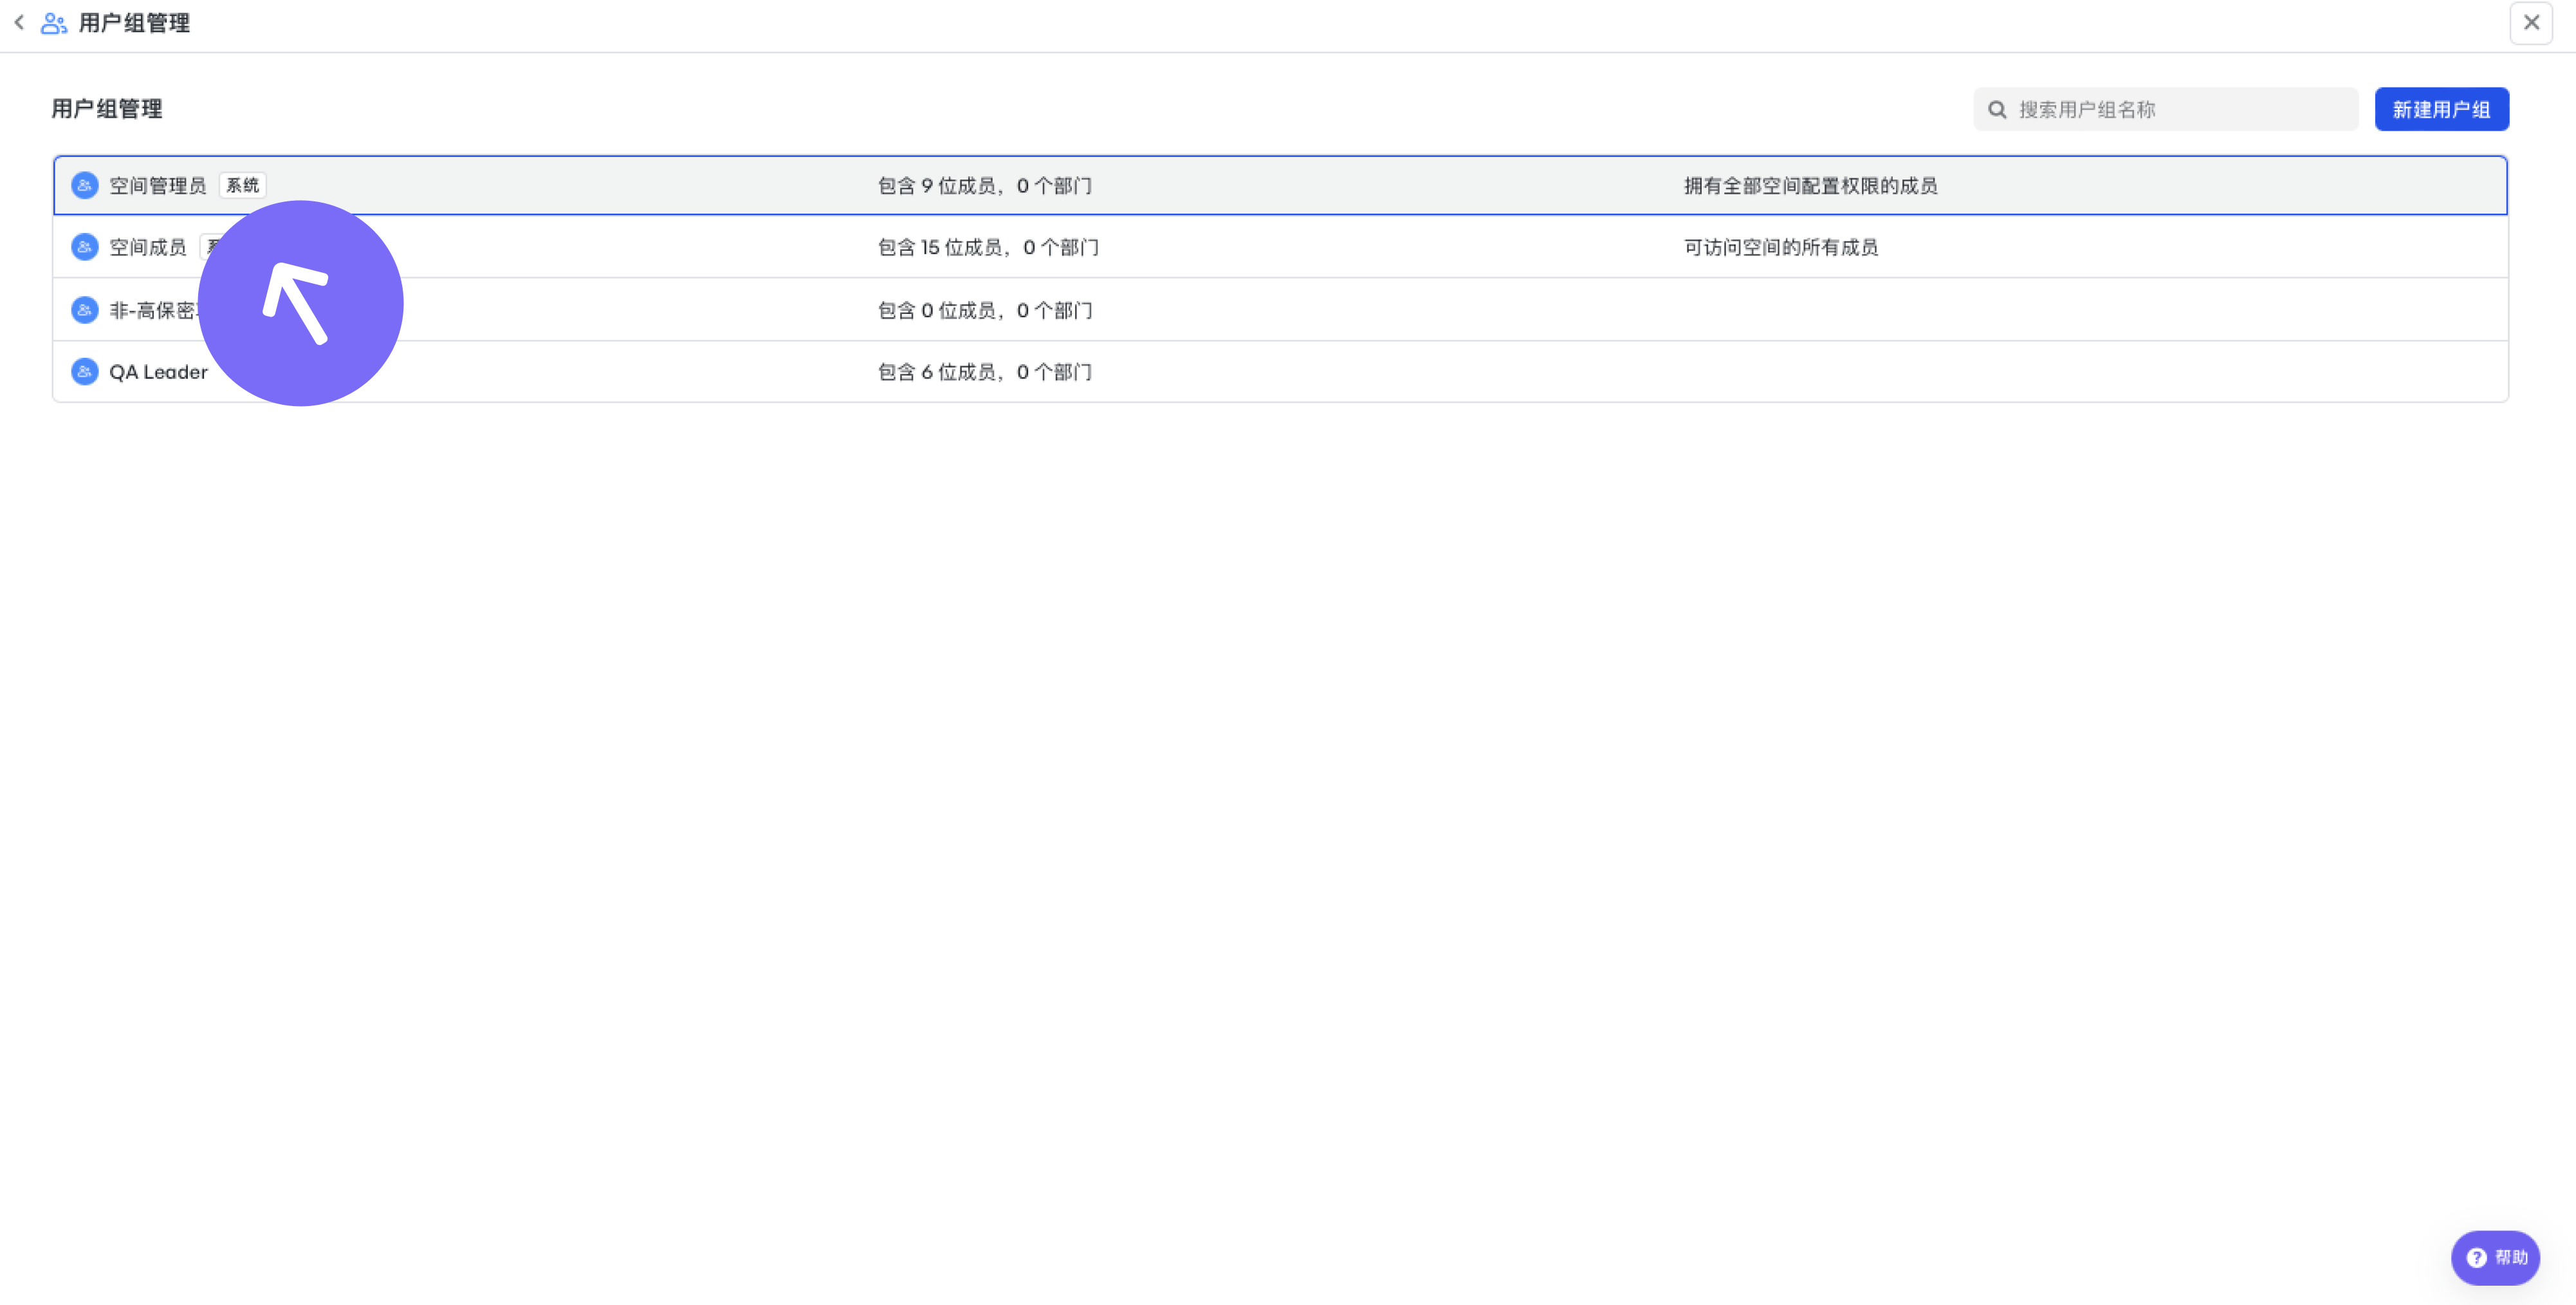Screen dimensions: 2576x1305
Task: Open the QA Leader group name
Action: click(x=158, y=372)
